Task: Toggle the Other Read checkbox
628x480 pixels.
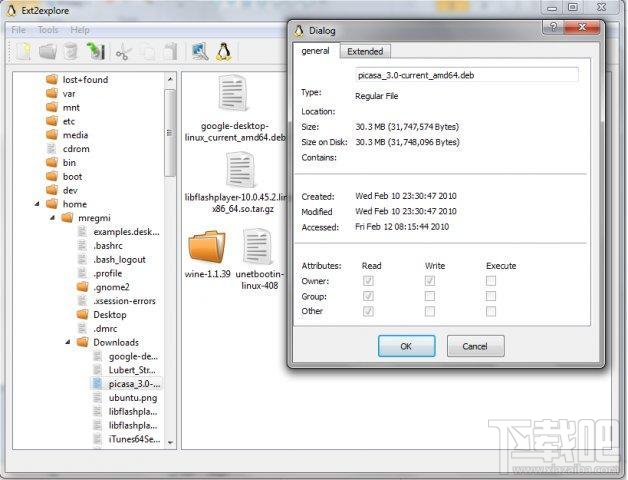Action: coord(368,311)
